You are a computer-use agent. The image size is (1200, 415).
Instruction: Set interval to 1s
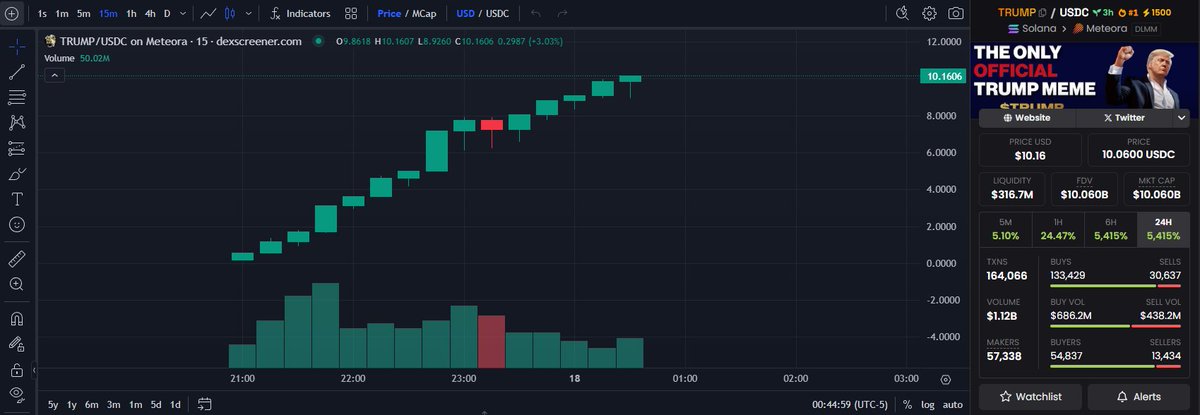pyautogui.click(x=42, y=14)
